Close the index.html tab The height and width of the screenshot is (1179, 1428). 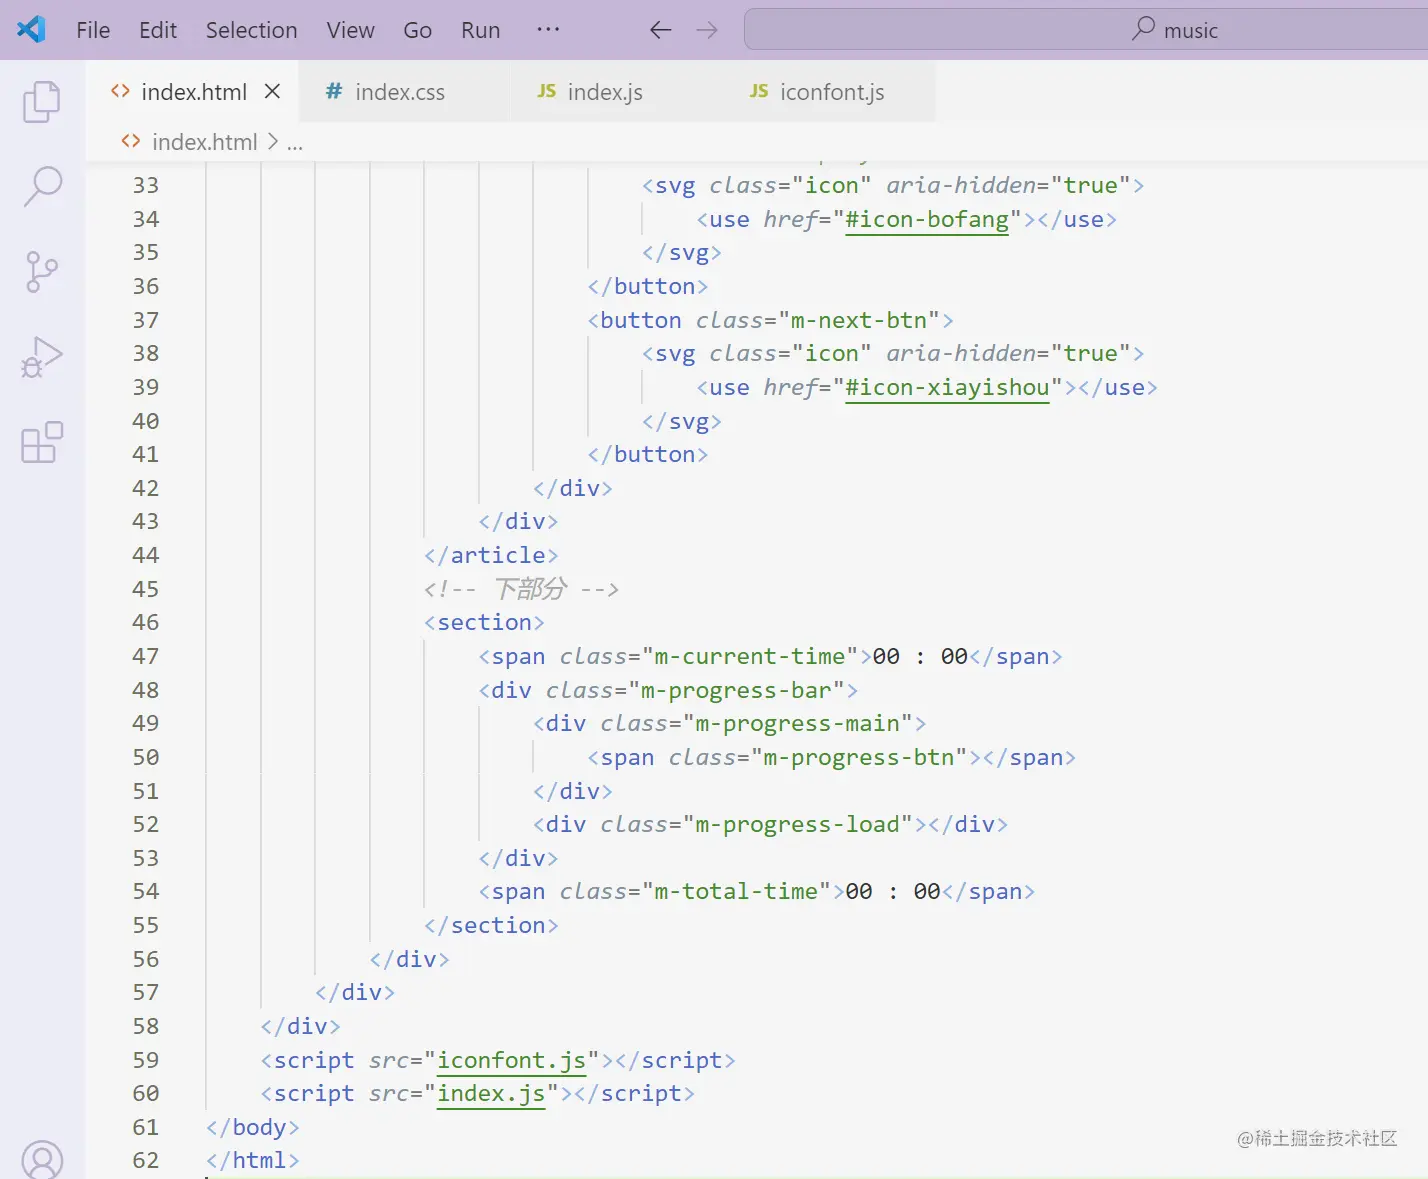click(272, 91)
